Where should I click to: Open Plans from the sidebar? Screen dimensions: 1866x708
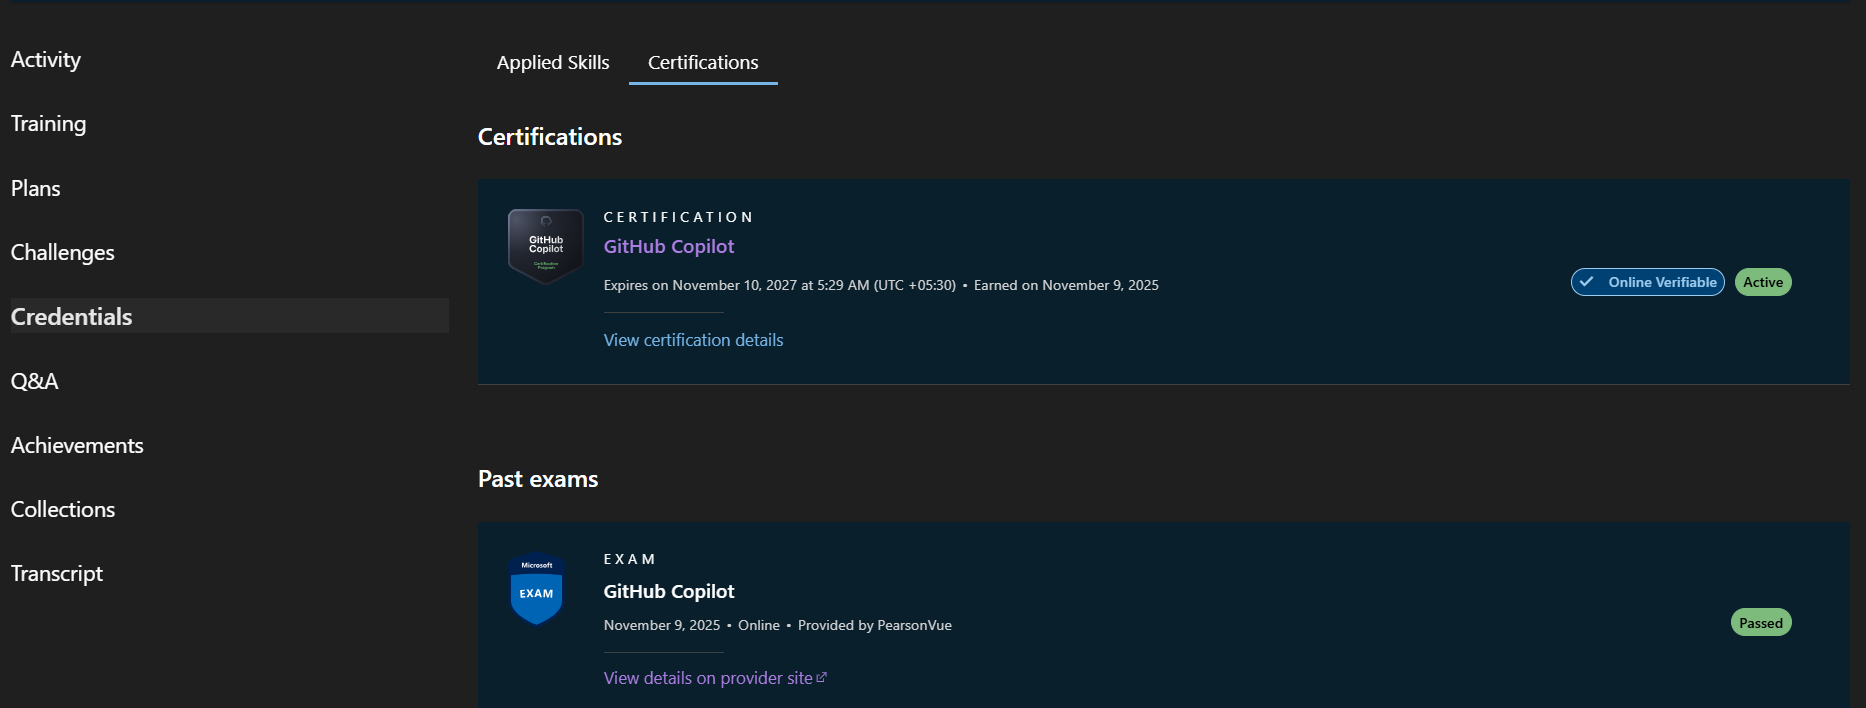(36, 188)
